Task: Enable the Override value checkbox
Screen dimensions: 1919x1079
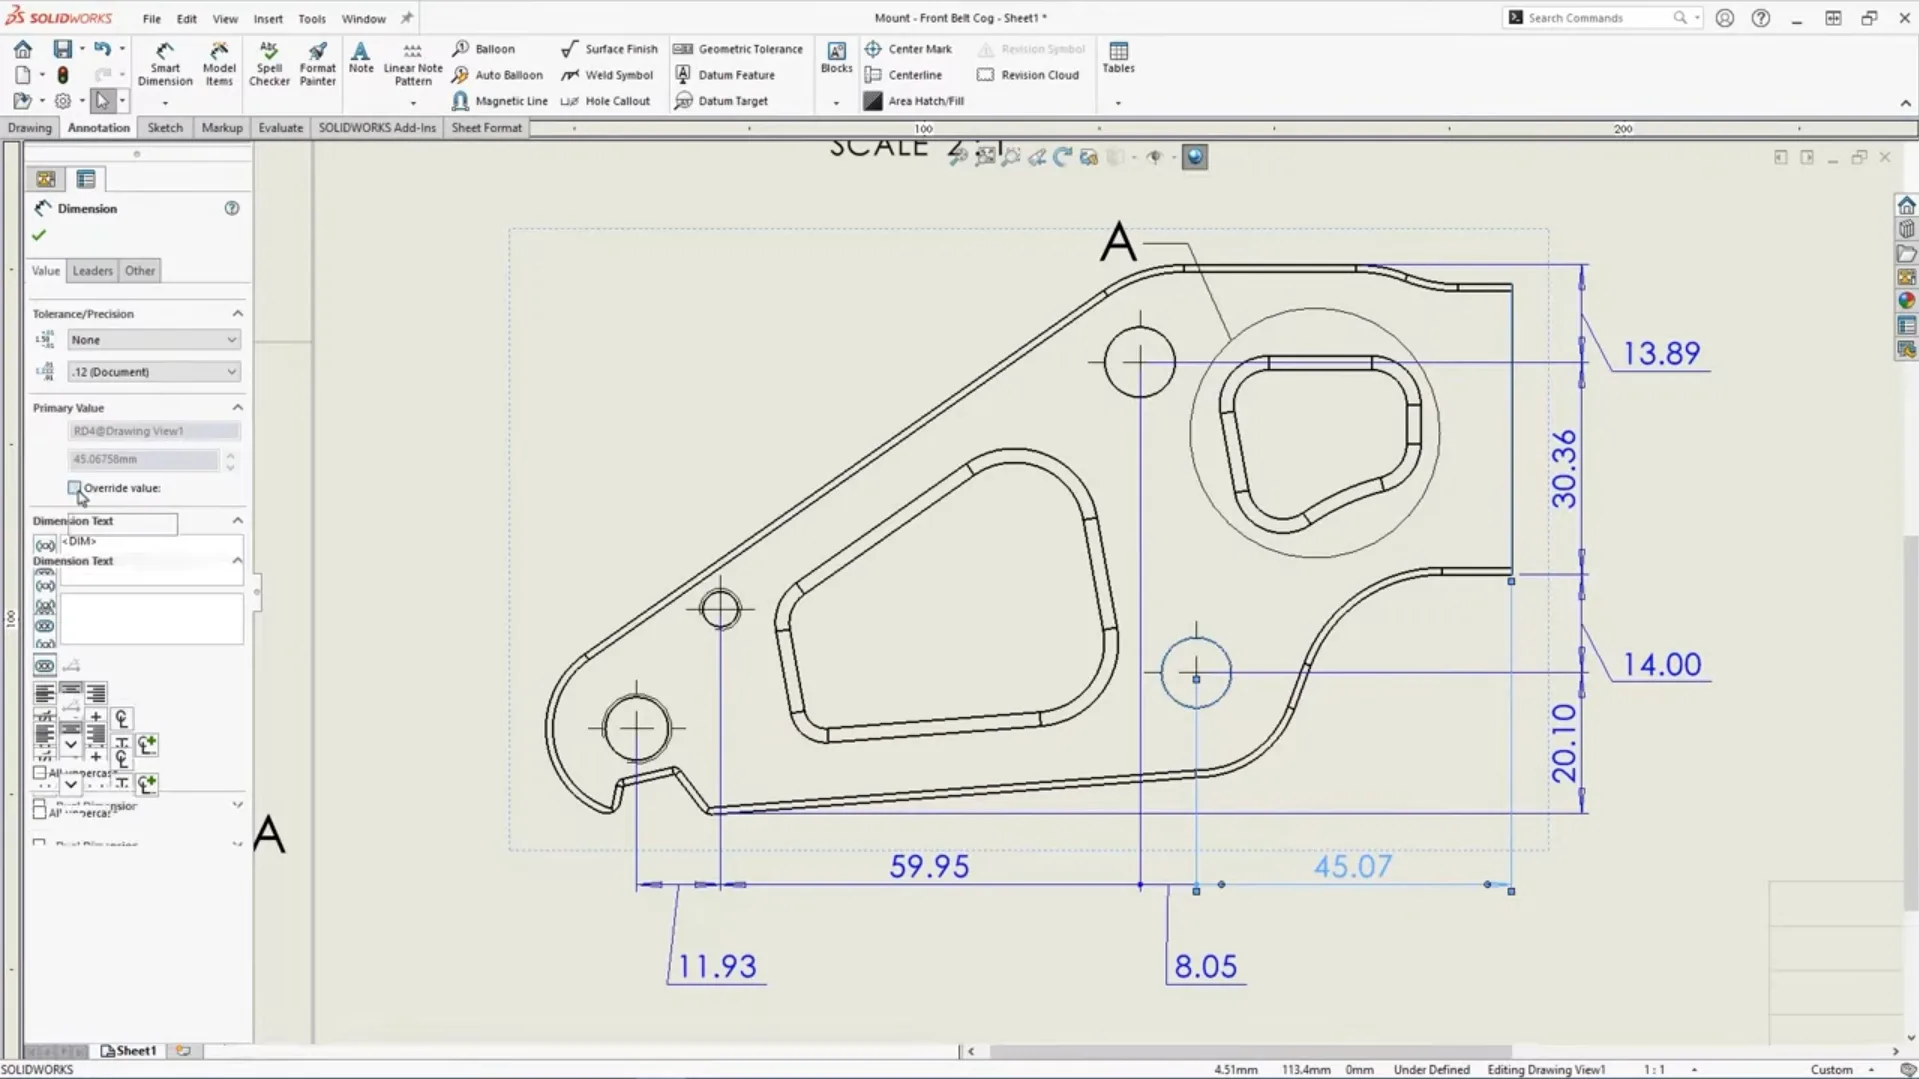Action: (74, 488)
